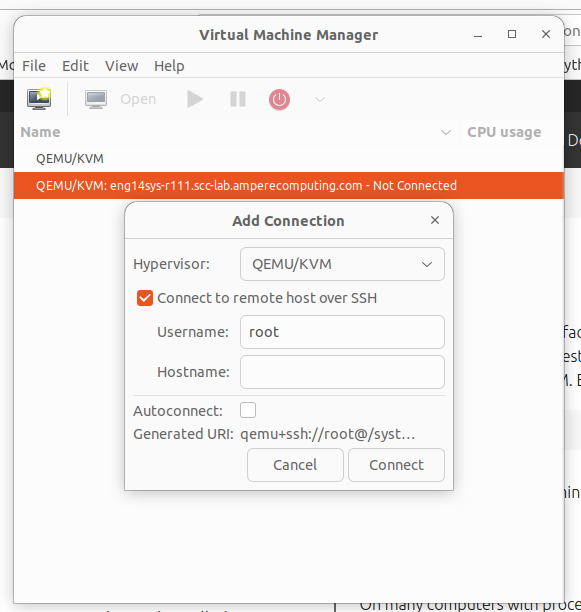Image resolution: width=581 pixels, height=612 pixels.
Task: Open the shutdown options dropdown arrow
Action: [x=320, y=100]
